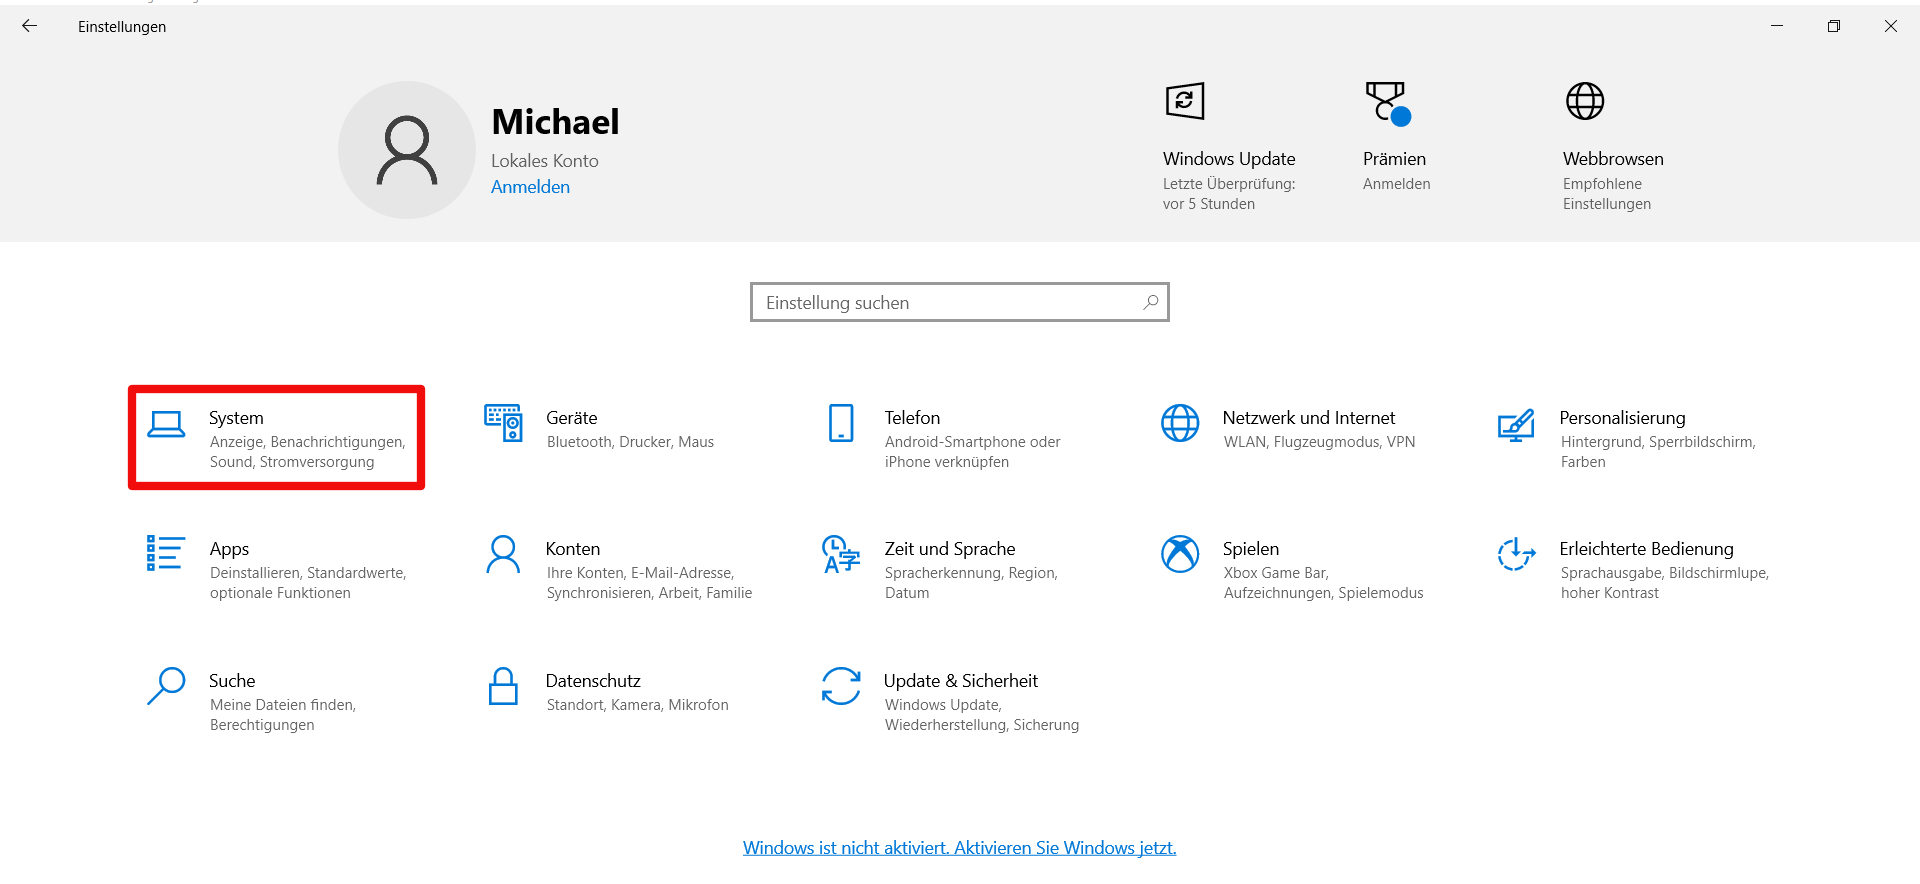Click the Personalisierung paintbrush icon
This screenshot has width=1920, height=884.
(1516, 425)
